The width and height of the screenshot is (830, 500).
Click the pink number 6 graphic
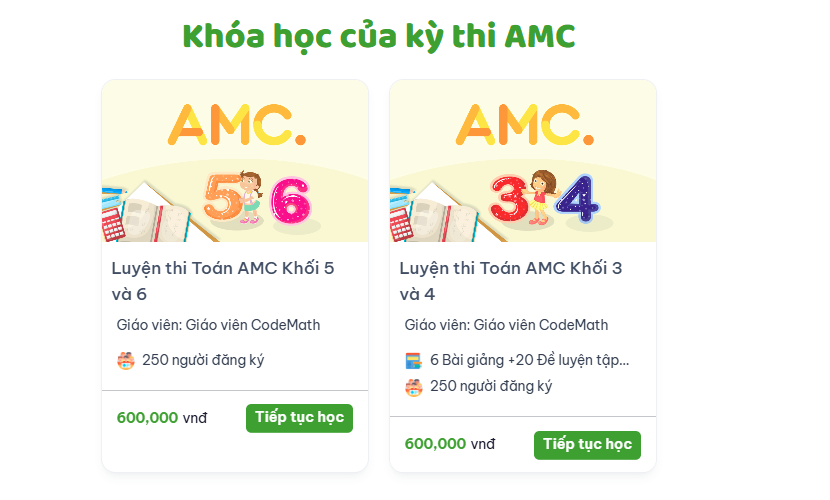coord(291,202)
